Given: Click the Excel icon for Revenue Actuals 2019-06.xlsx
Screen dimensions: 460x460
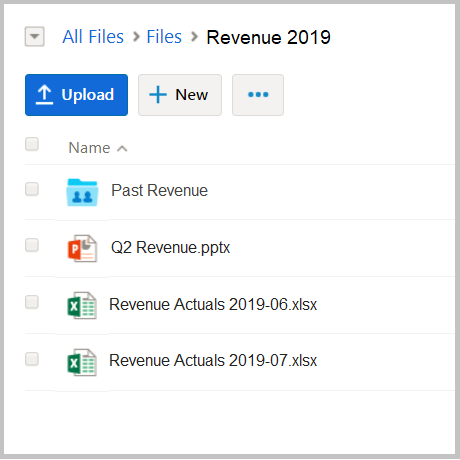Looking at the screenshot, I should (82, 305).
